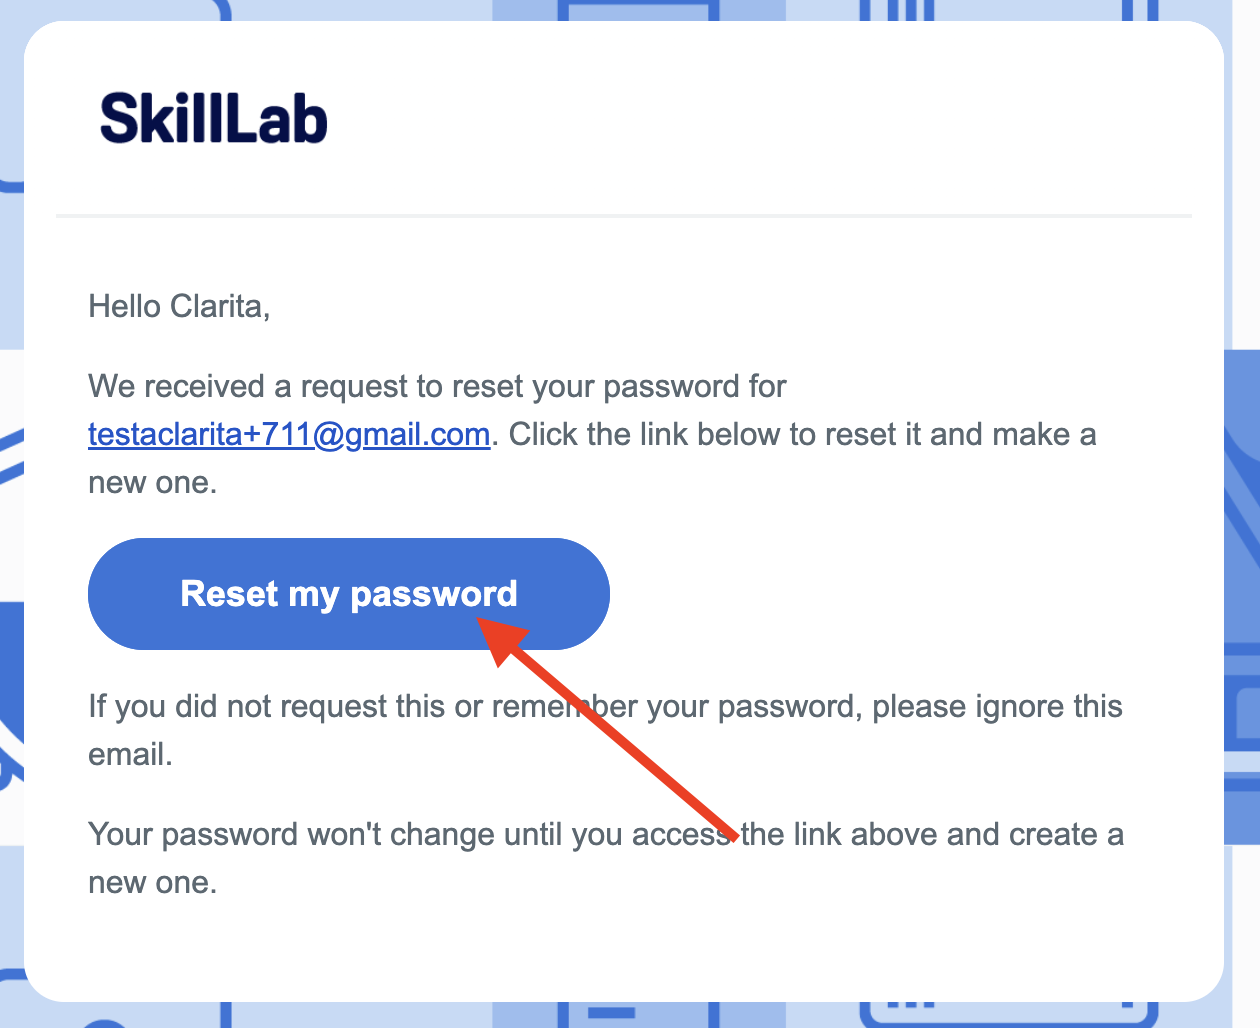The image size is (1260, 1028).
Task: Click 'the link above and create a' text
Action: tap(933, 835)
